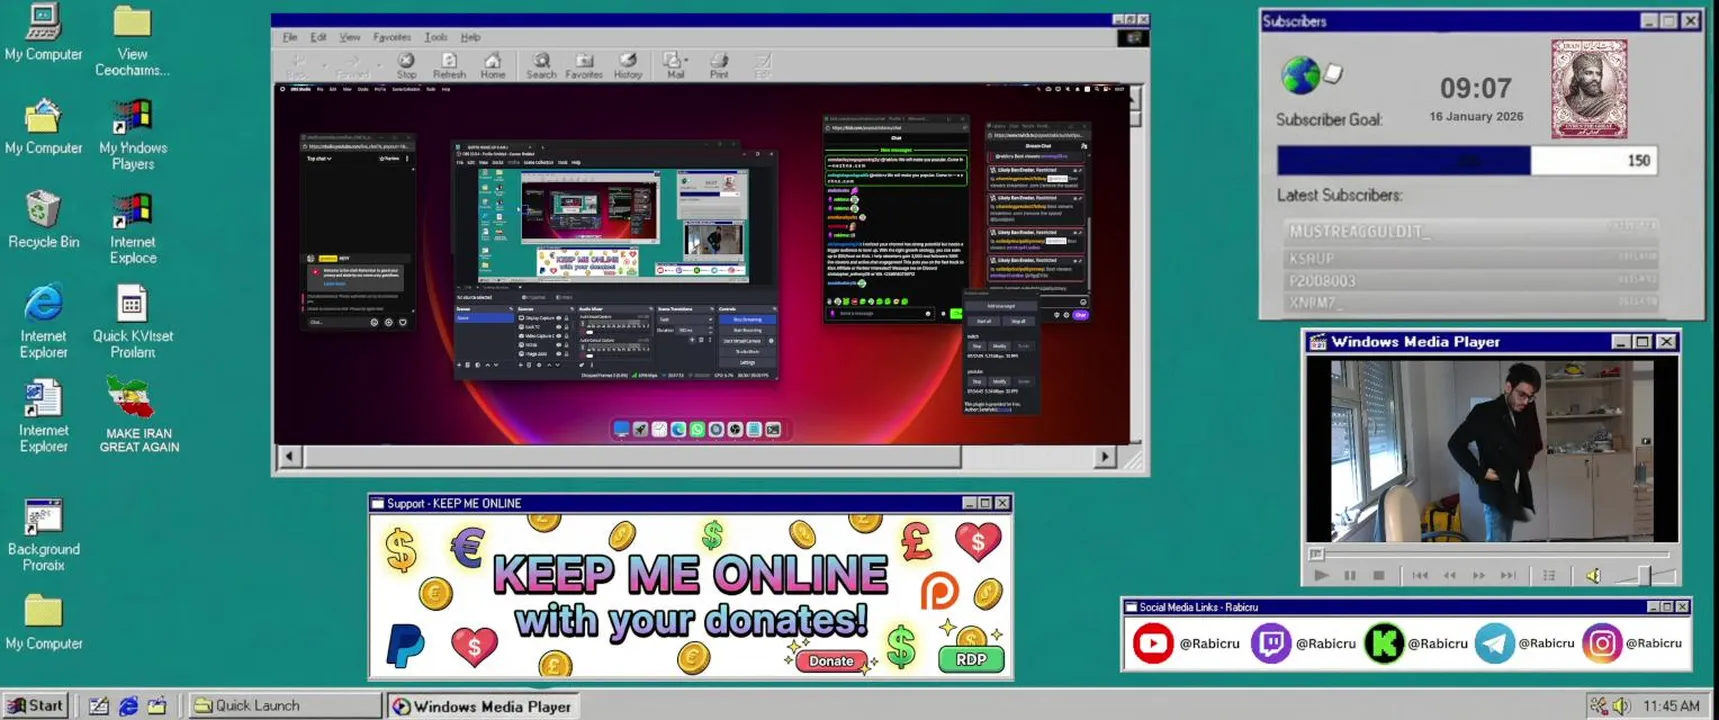Select View Ceochaims folder icon

132,41
